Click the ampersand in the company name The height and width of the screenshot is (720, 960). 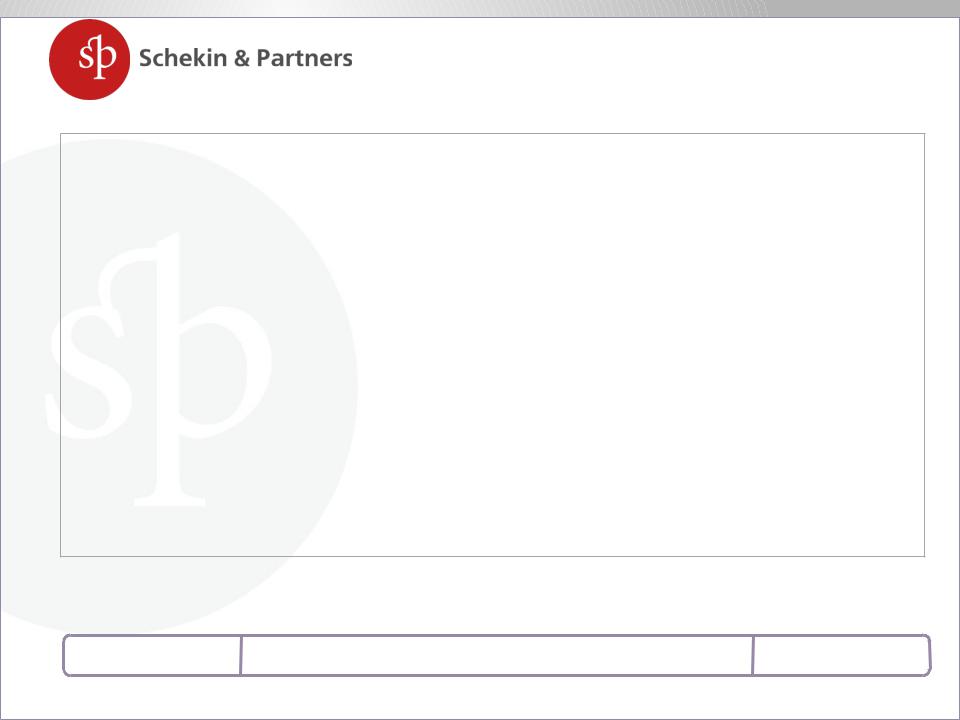(242, 59)
